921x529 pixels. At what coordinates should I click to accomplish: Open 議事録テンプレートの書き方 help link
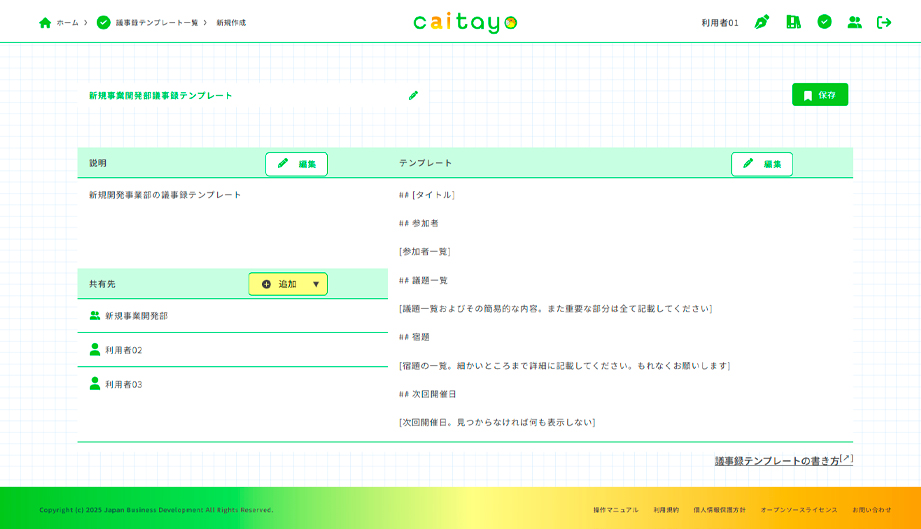click(784, 460)
